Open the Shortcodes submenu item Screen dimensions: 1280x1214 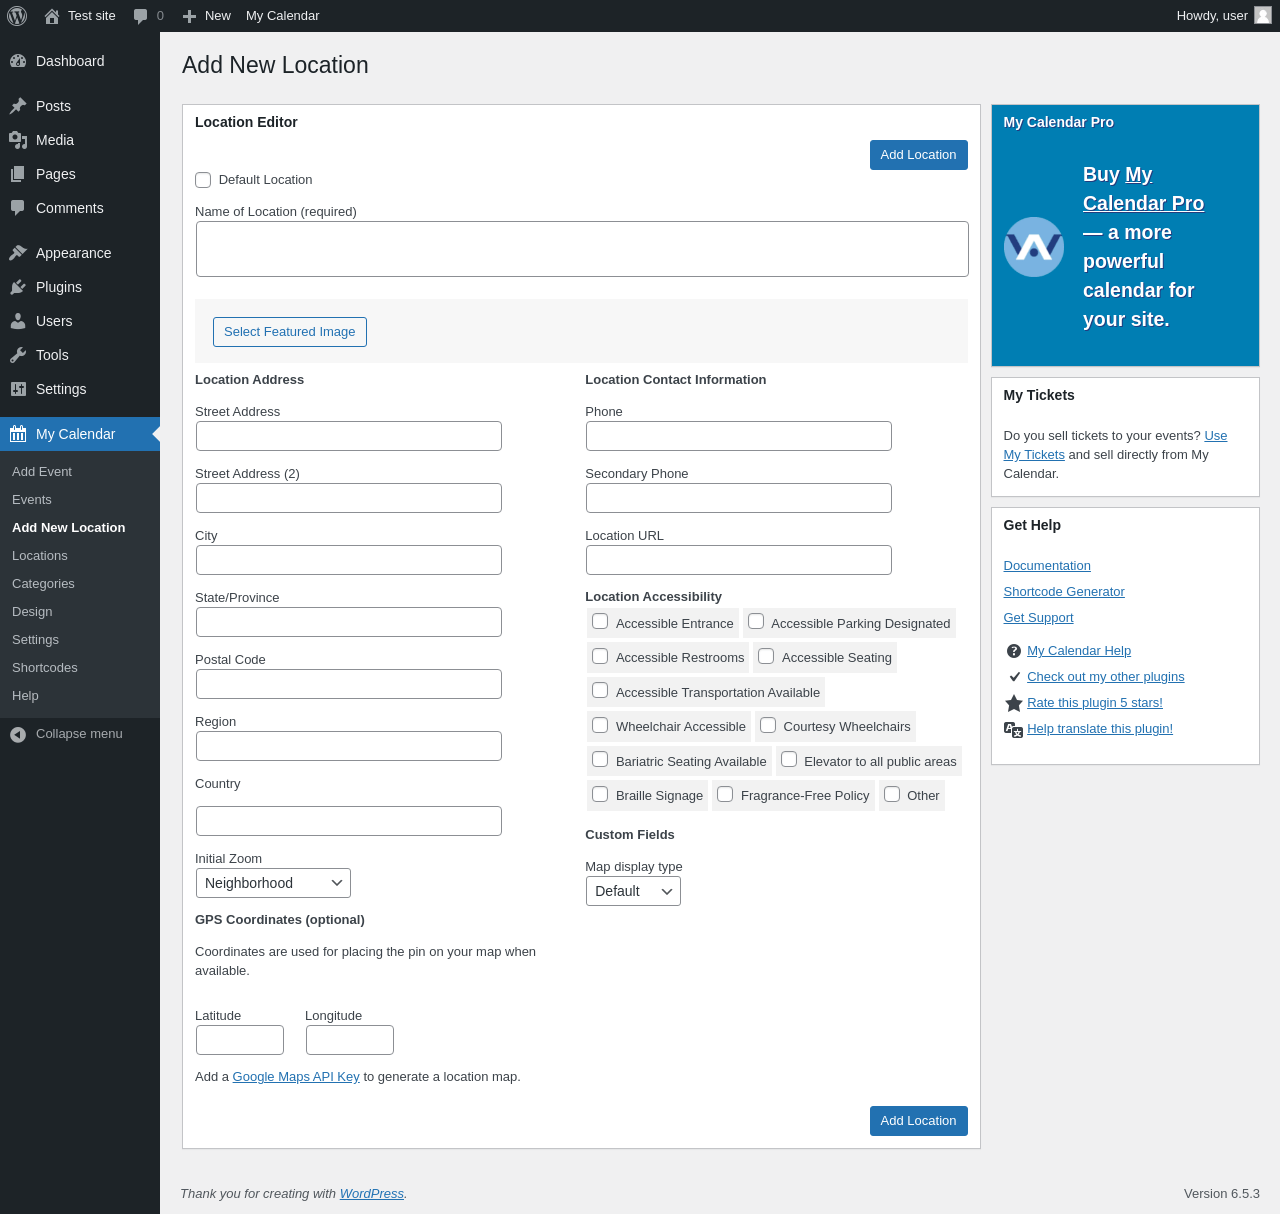tap(45, 668)
